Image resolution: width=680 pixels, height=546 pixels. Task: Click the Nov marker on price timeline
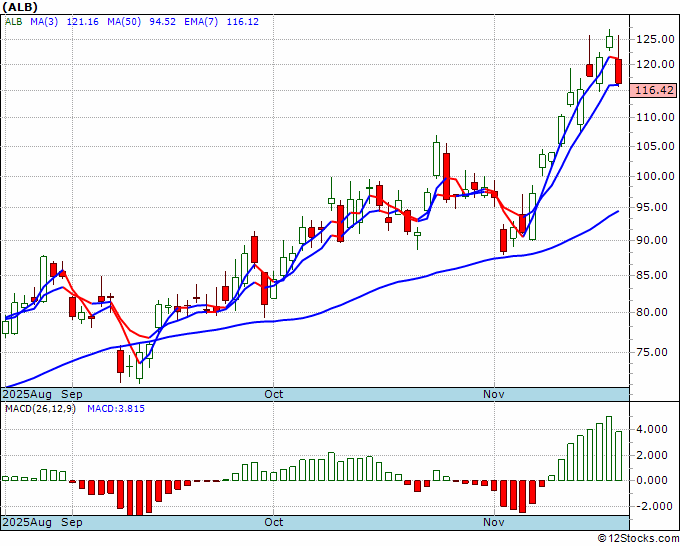494,394
